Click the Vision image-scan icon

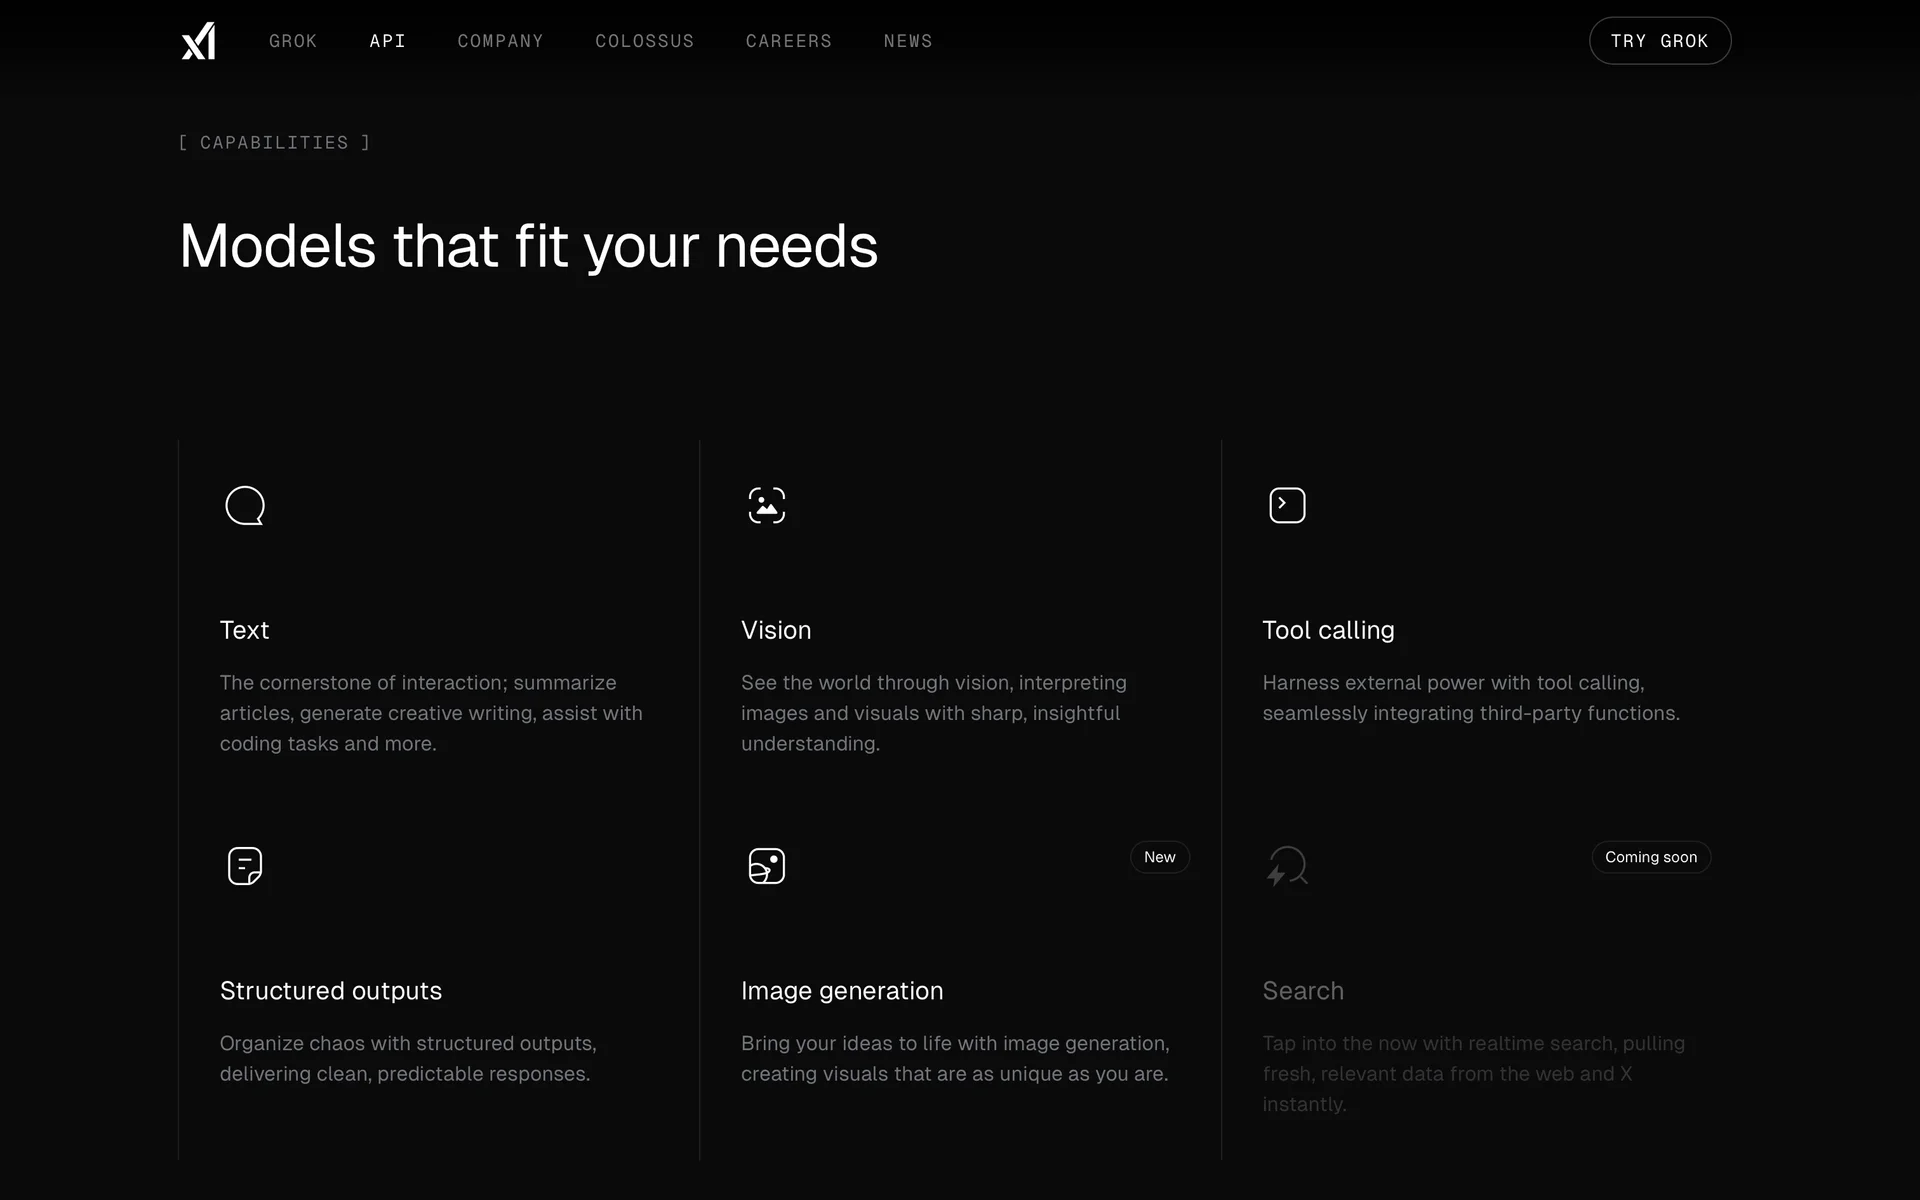point(766,506)
